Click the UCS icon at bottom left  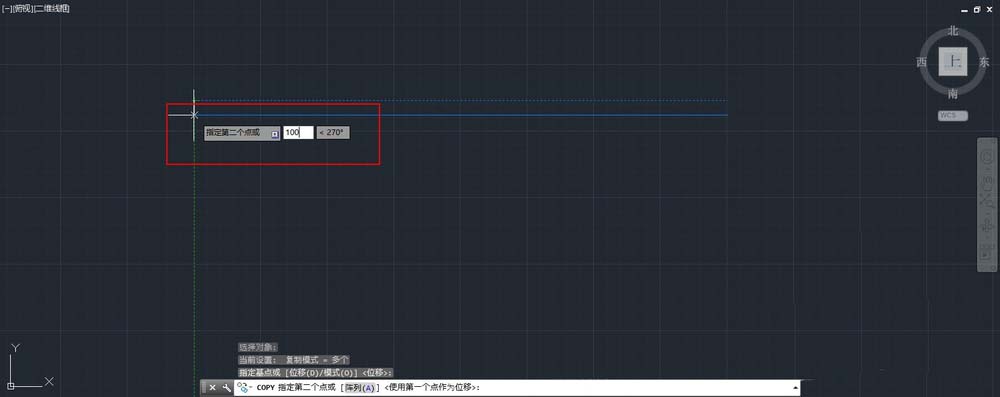(29, 367)
